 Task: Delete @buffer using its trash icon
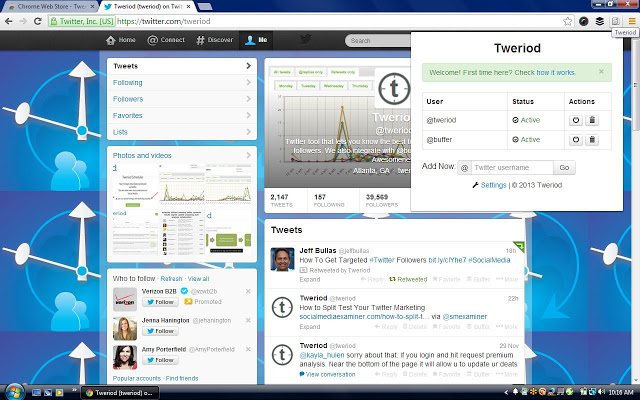[591, 141]
